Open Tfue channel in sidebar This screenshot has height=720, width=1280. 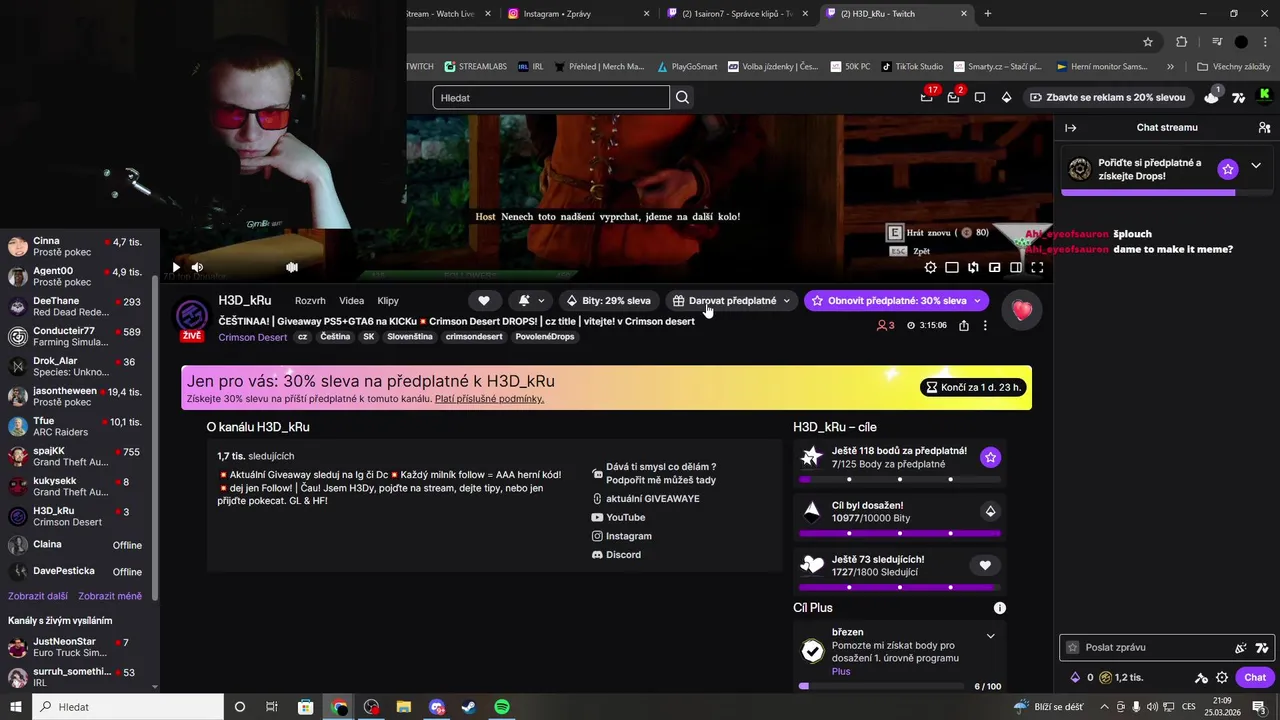pos(80,427)
